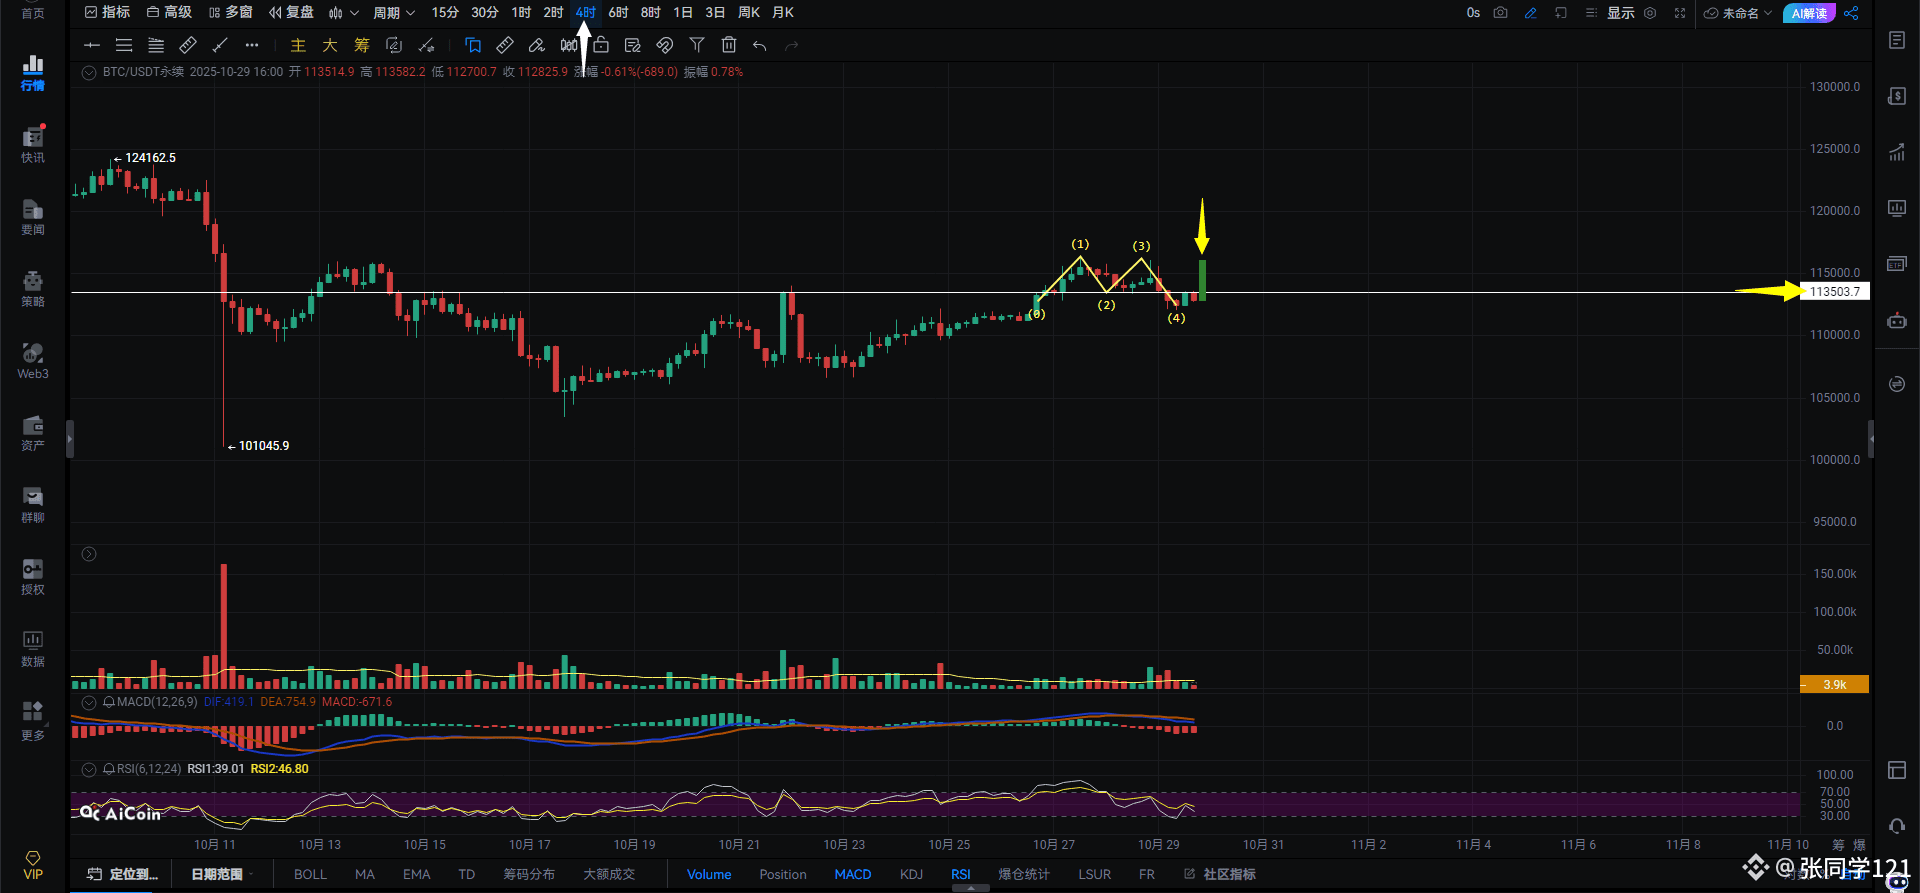The width and height of the screenshot is (1920, 893).
Task: Click the lock drawings icon
Action: click(x=601, y=45)
